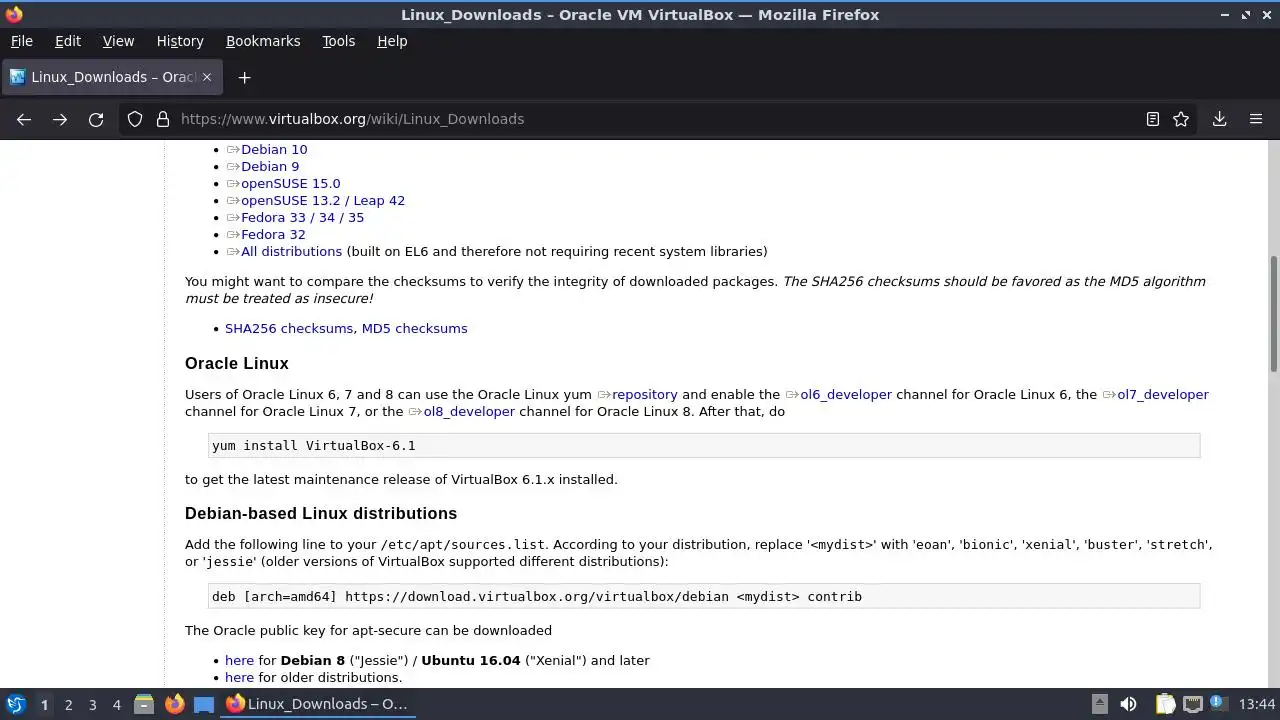Click the 13:44 clock
Image resolution: width=1280 pixels, height=720 pixels.
coord(1256,704)
